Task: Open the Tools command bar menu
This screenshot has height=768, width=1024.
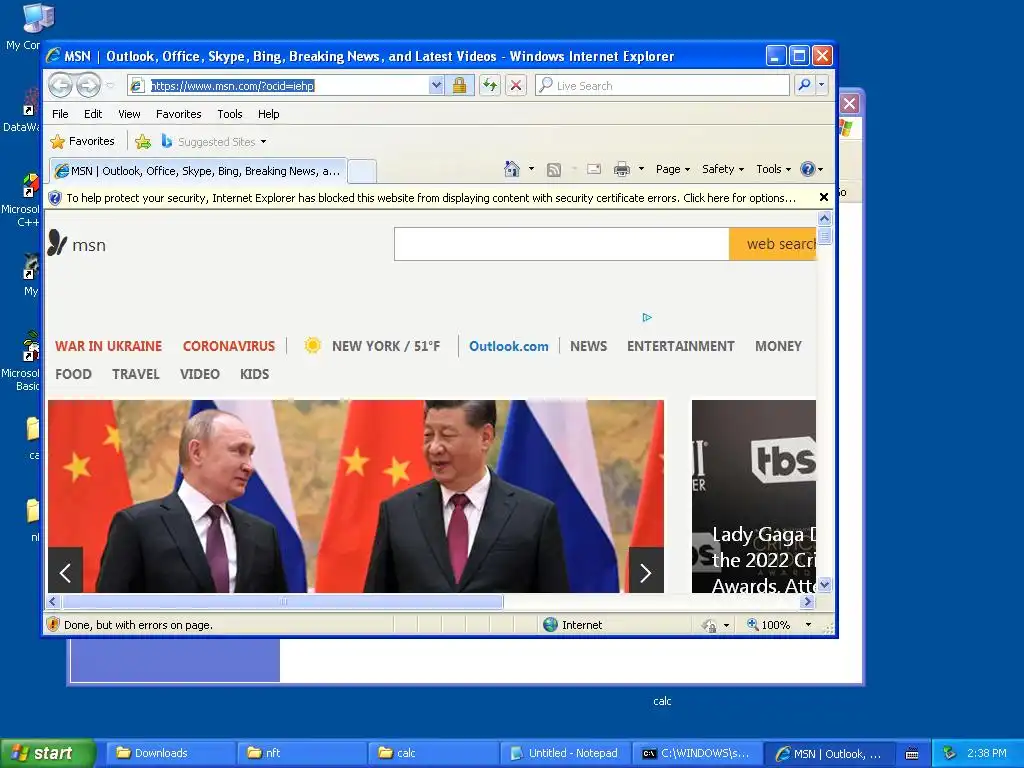Action: point(773,169)
